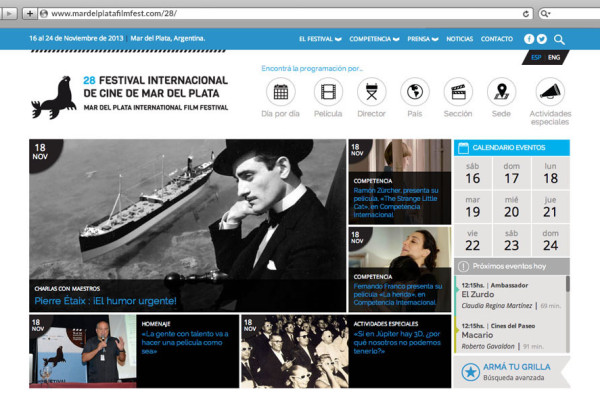Open the Noticias menu item
600x400 pixels.
460,39
